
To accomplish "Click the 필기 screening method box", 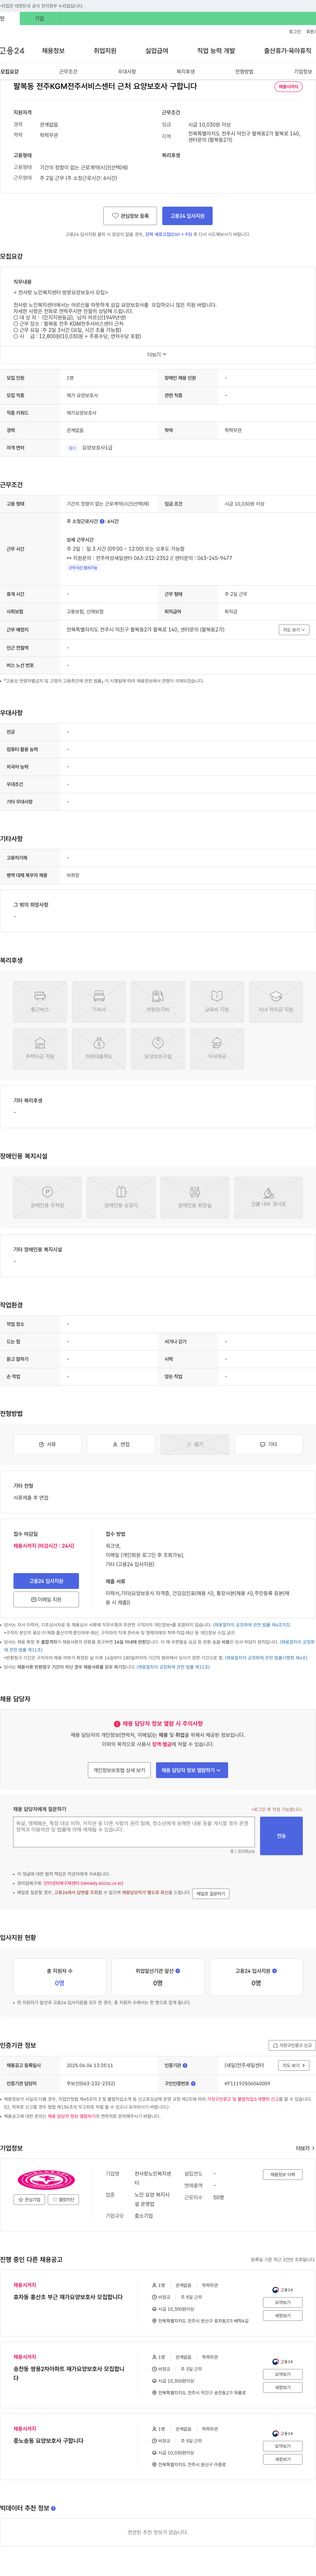I will (x=195, y=1444).
